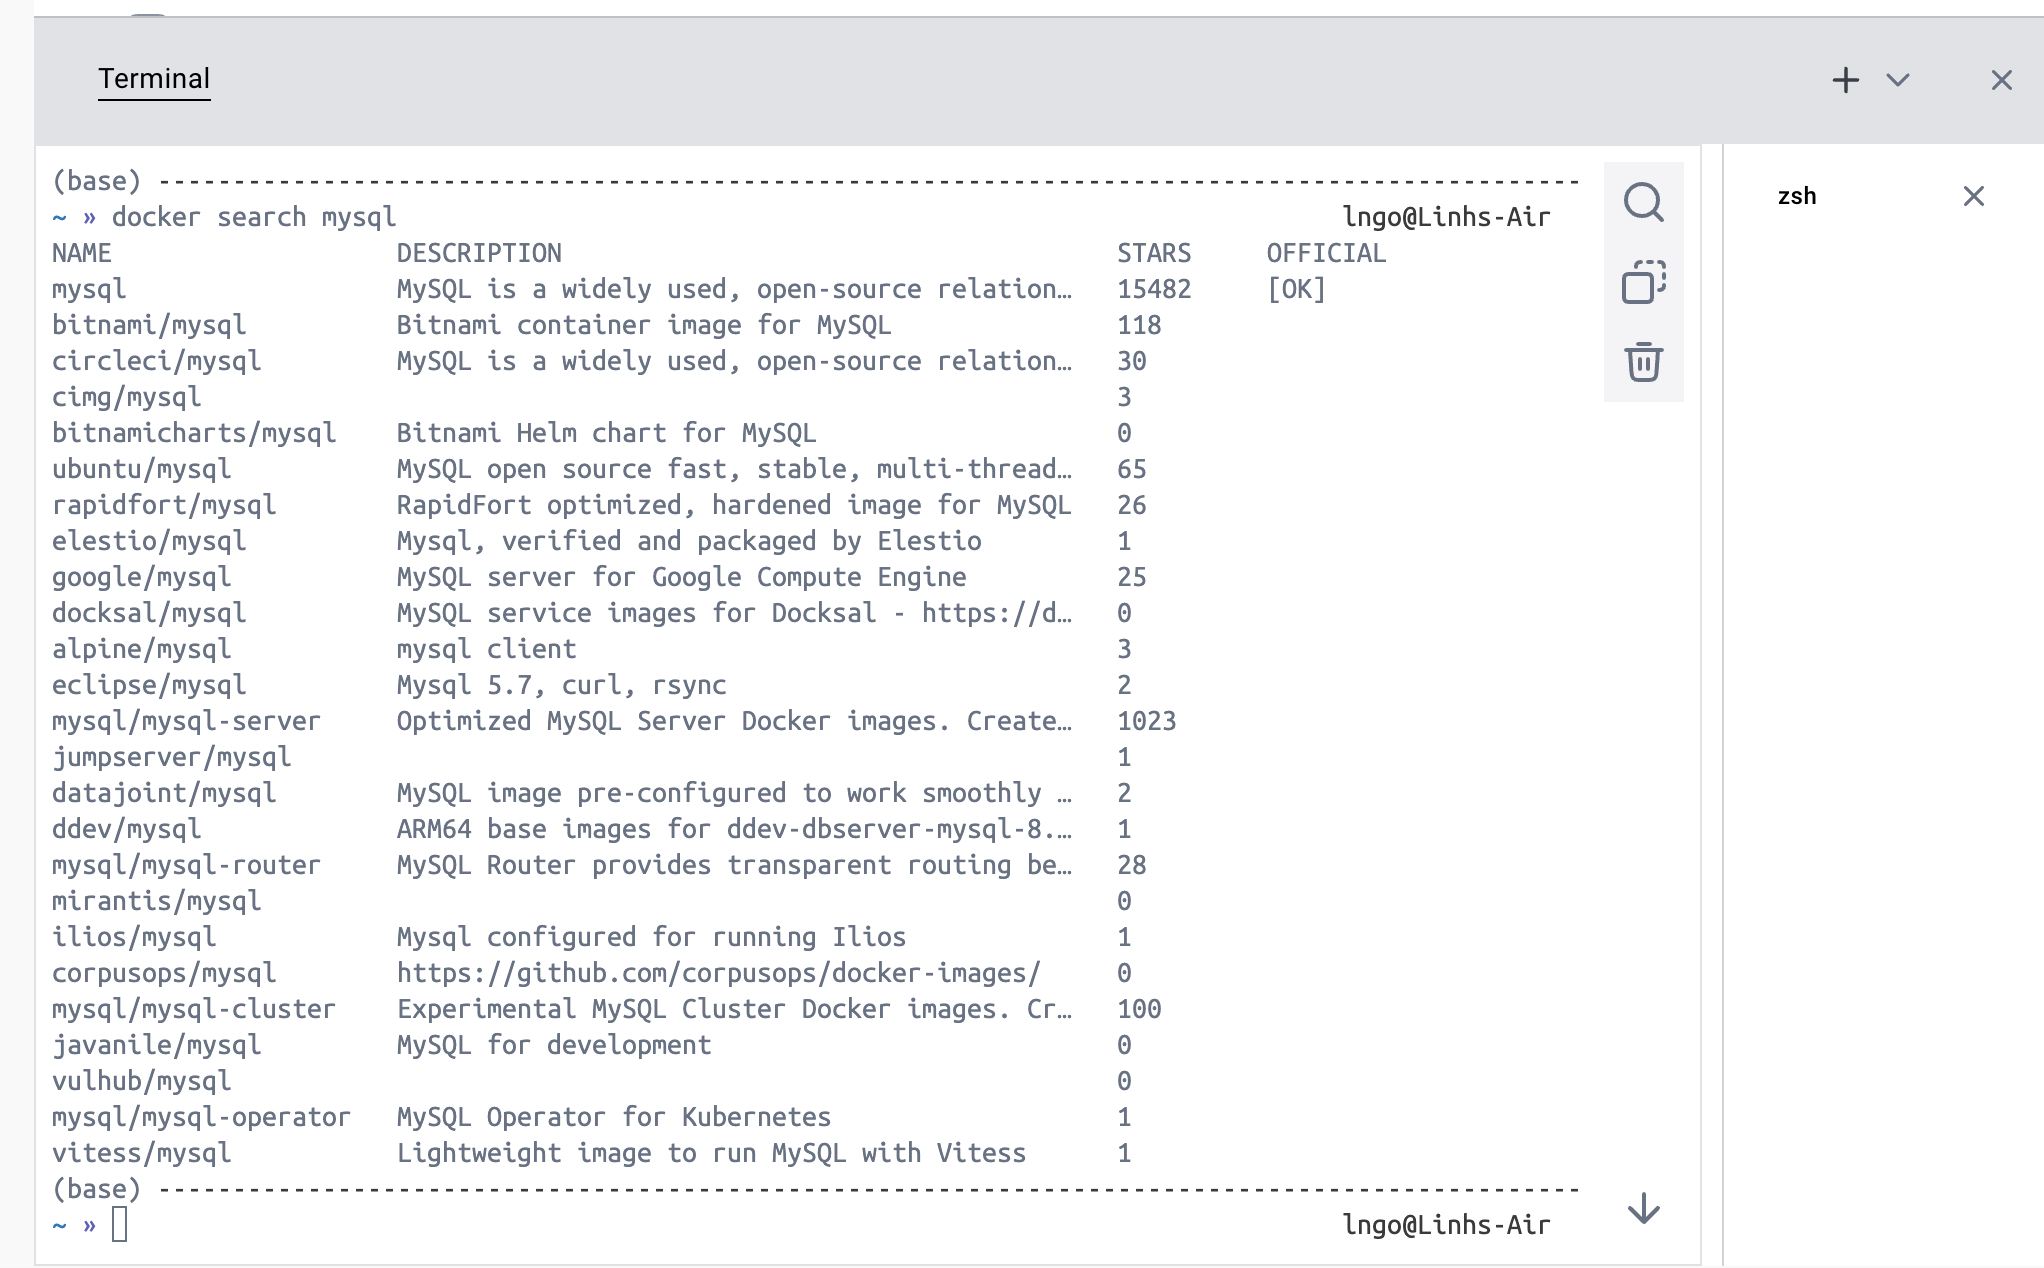Click the mysql/mysql-operator result name
The height and width of the screenshot is (1268, 2044).
pyautogui.click(x=201, y=1117)
